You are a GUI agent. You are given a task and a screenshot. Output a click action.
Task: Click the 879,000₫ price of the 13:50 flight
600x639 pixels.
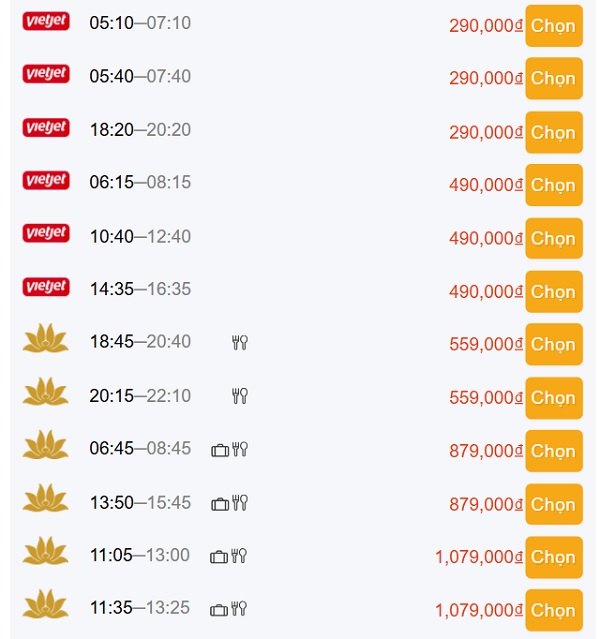click(486, 504)
